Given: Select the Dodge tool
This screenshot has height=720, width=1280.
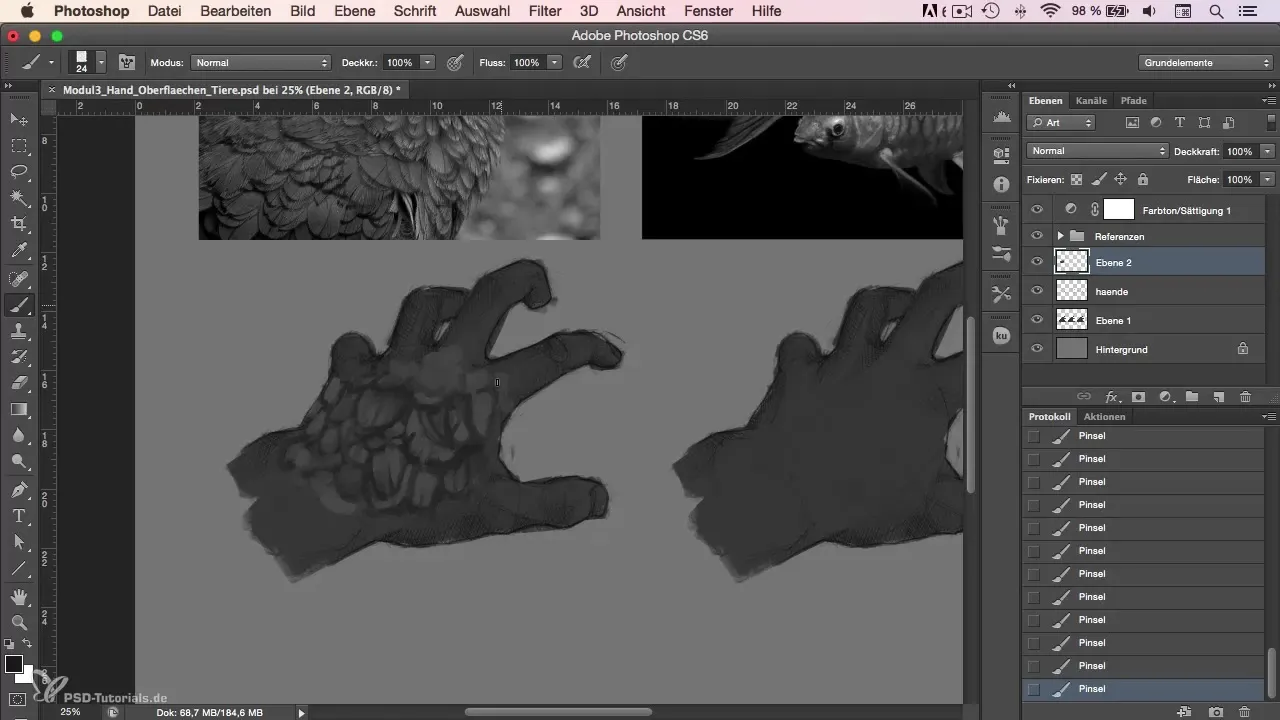Looking at the screenshot, I should (x=19, y=461).
